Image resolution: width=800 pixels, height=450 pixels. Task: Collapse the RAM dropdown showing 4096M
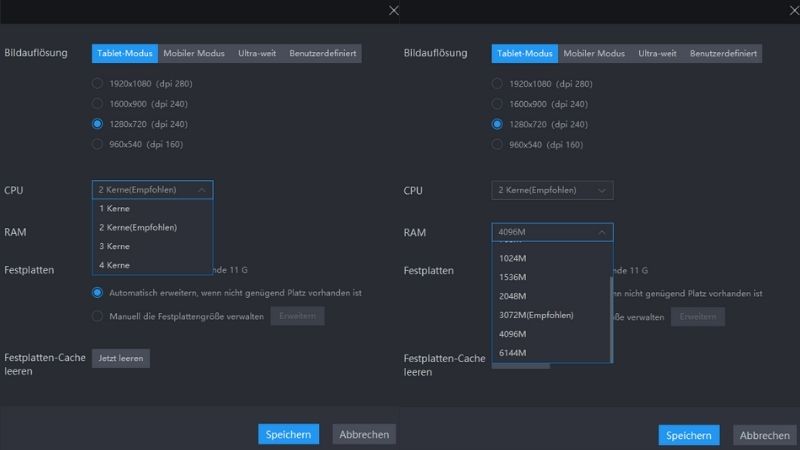(x=552, y=232)
